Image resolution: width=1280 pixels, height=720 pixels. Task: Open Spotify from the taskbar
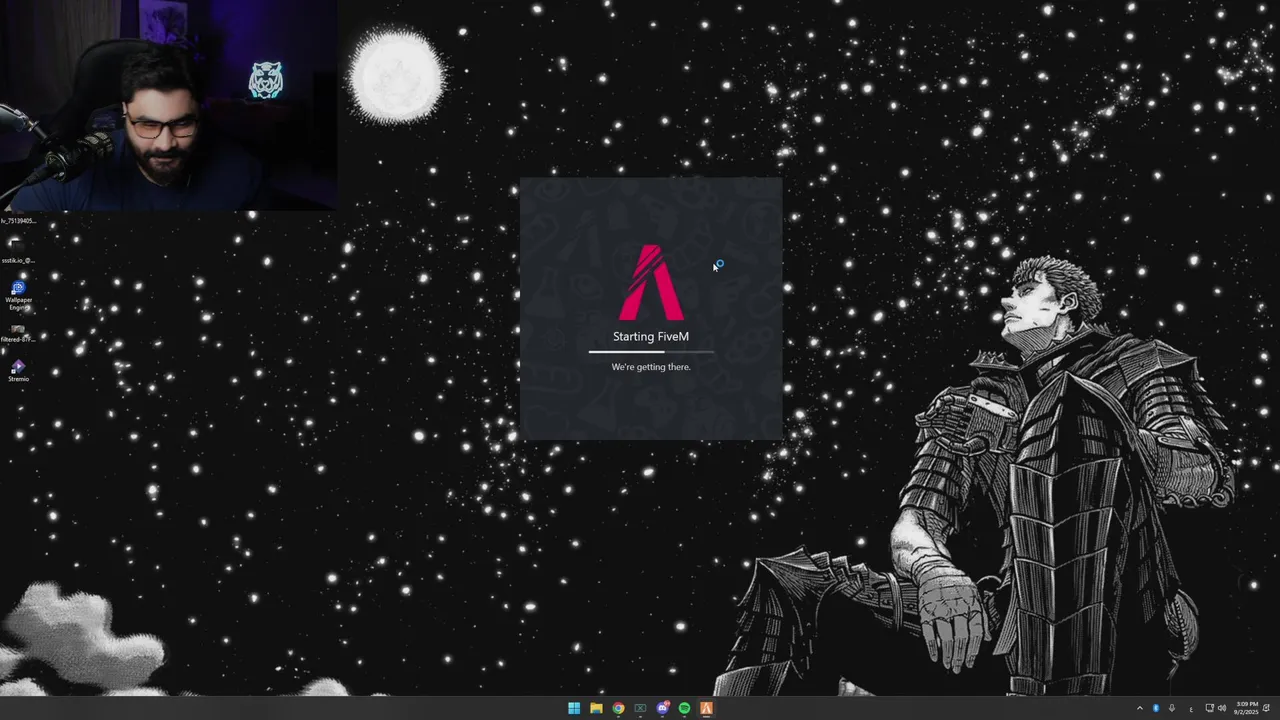[x=684, y=708]
